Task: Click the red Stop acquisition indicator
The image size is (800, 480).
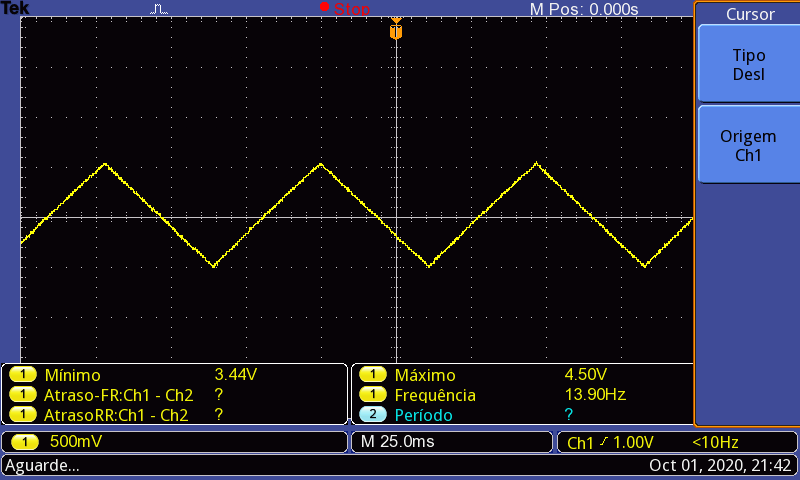Action: tap(344, 8)
